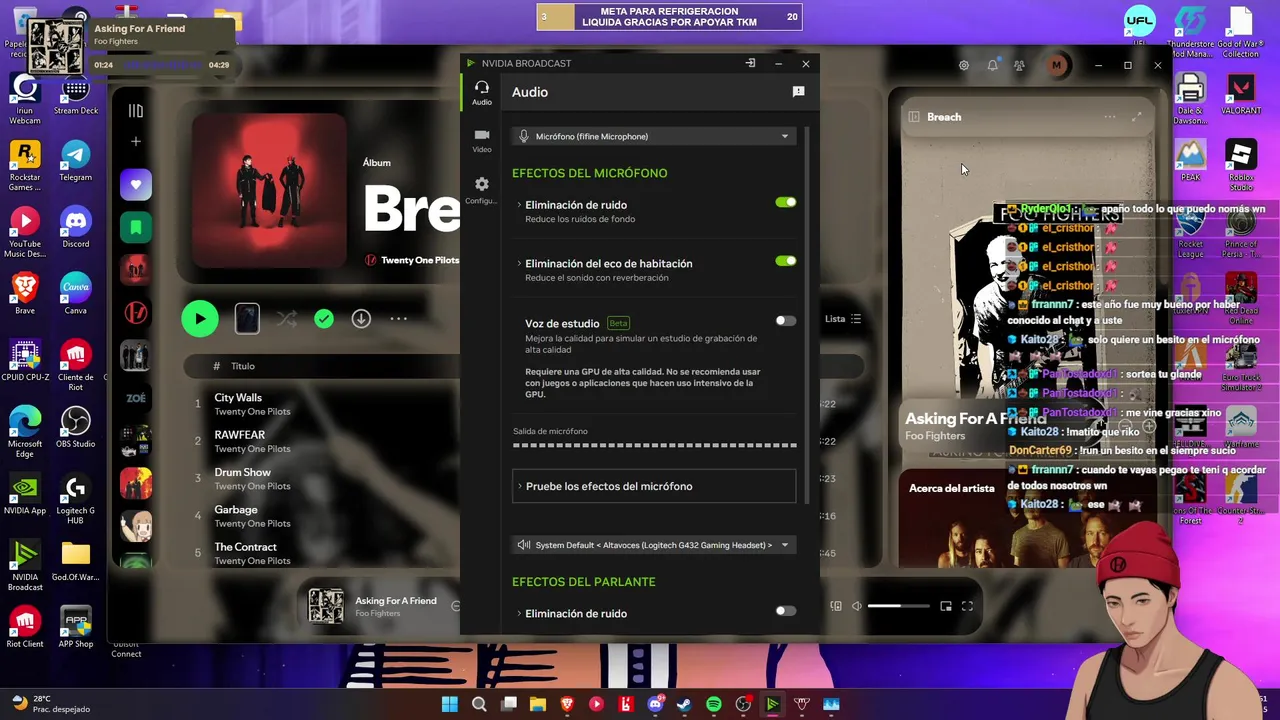This screenshot has width=1280, height=720.
Task: Open the Audio tab in NVIDIA Broadcast
Action: 482,93
